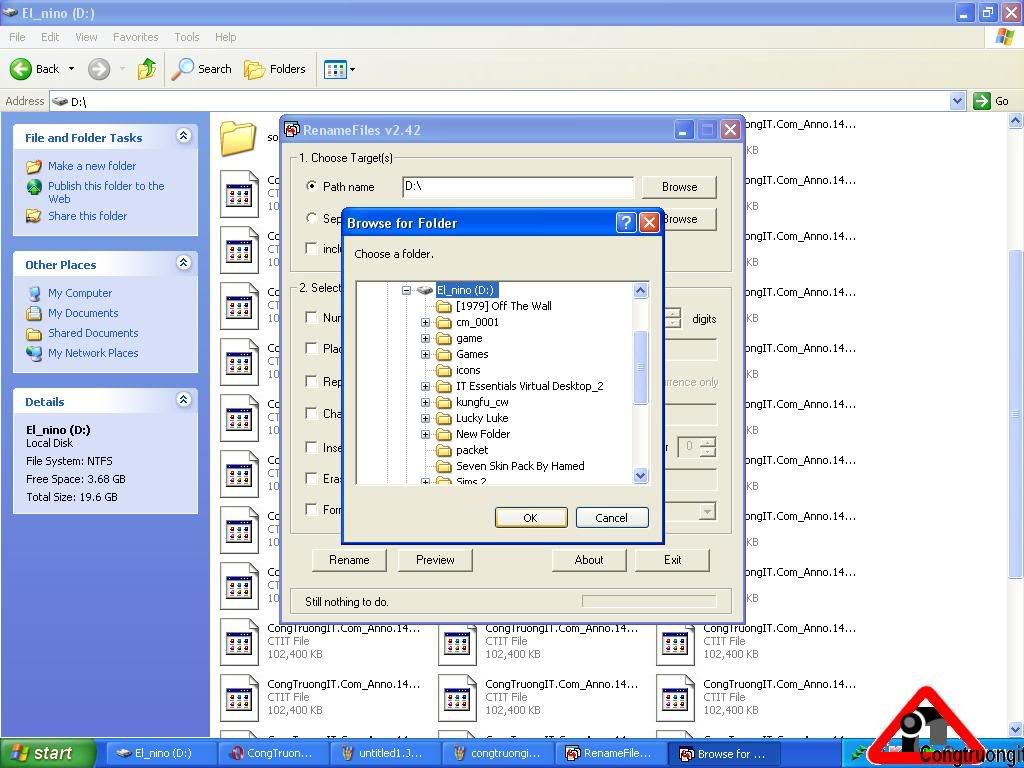
Task: Click the help question mark in Browse dialog
Action: 626,223
